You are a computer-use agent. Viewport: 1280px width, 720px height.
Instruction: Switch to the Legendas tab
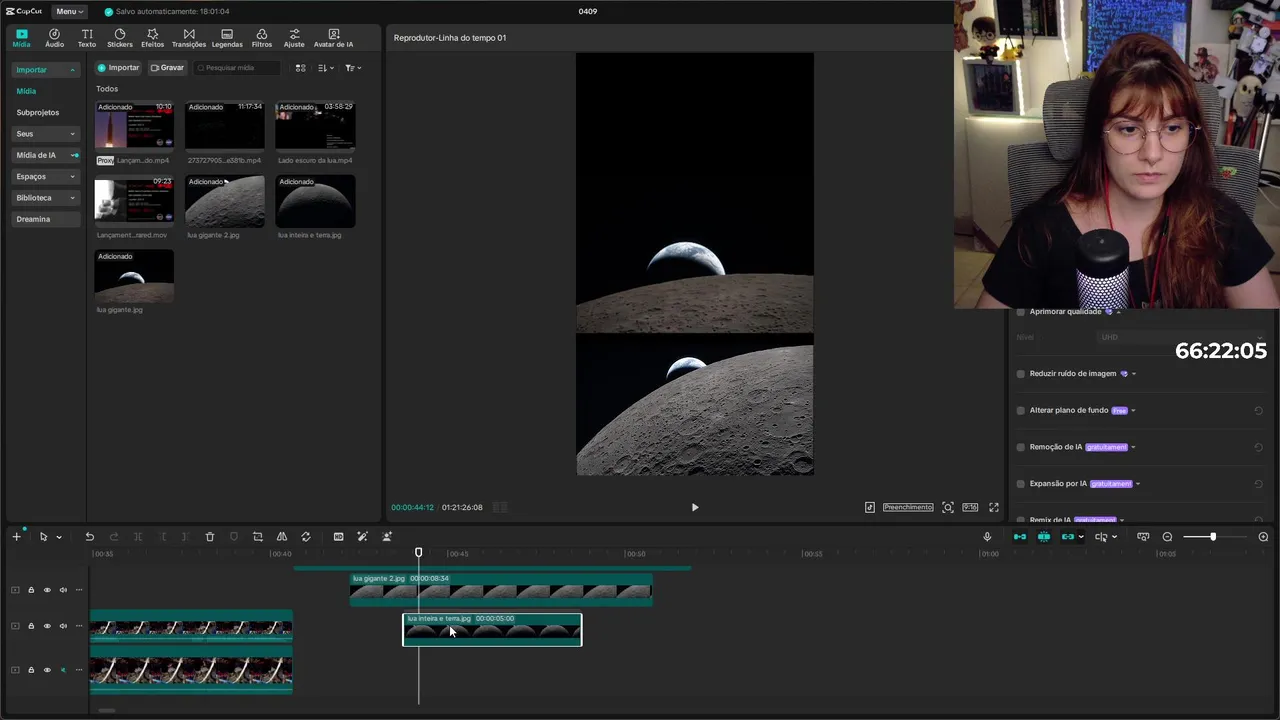(x=227, y=38)
